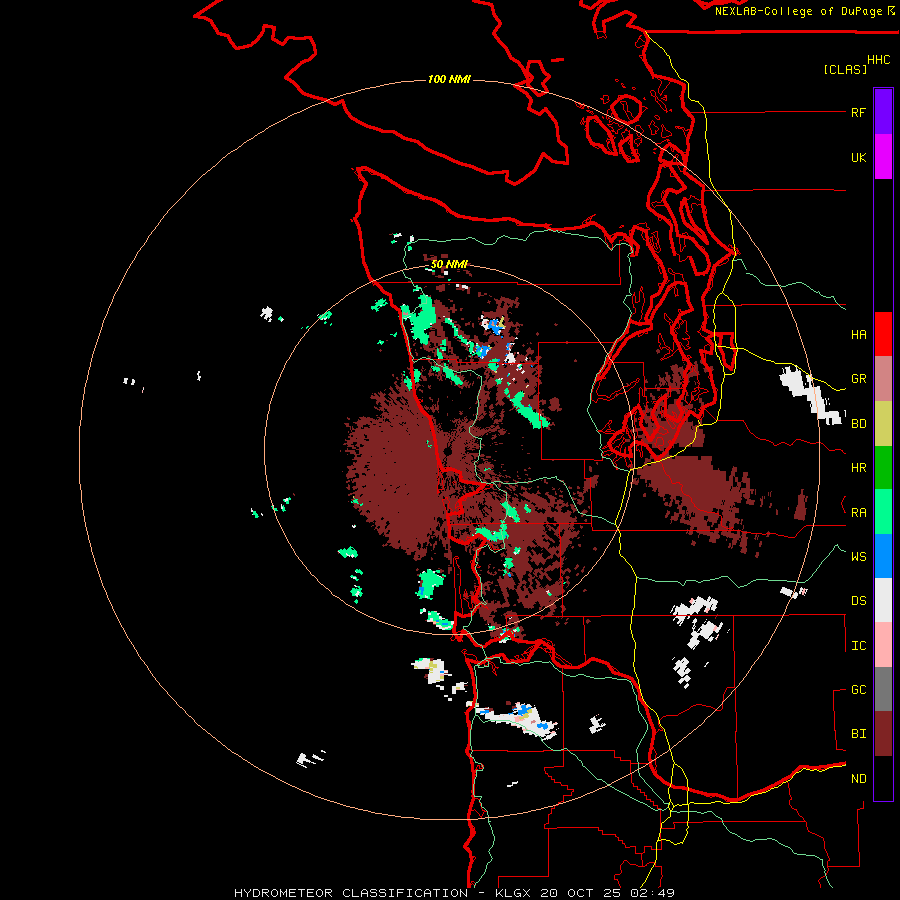Click the 'GC' legend label
This screenshot has width=900, height=900.
point(858,690)
